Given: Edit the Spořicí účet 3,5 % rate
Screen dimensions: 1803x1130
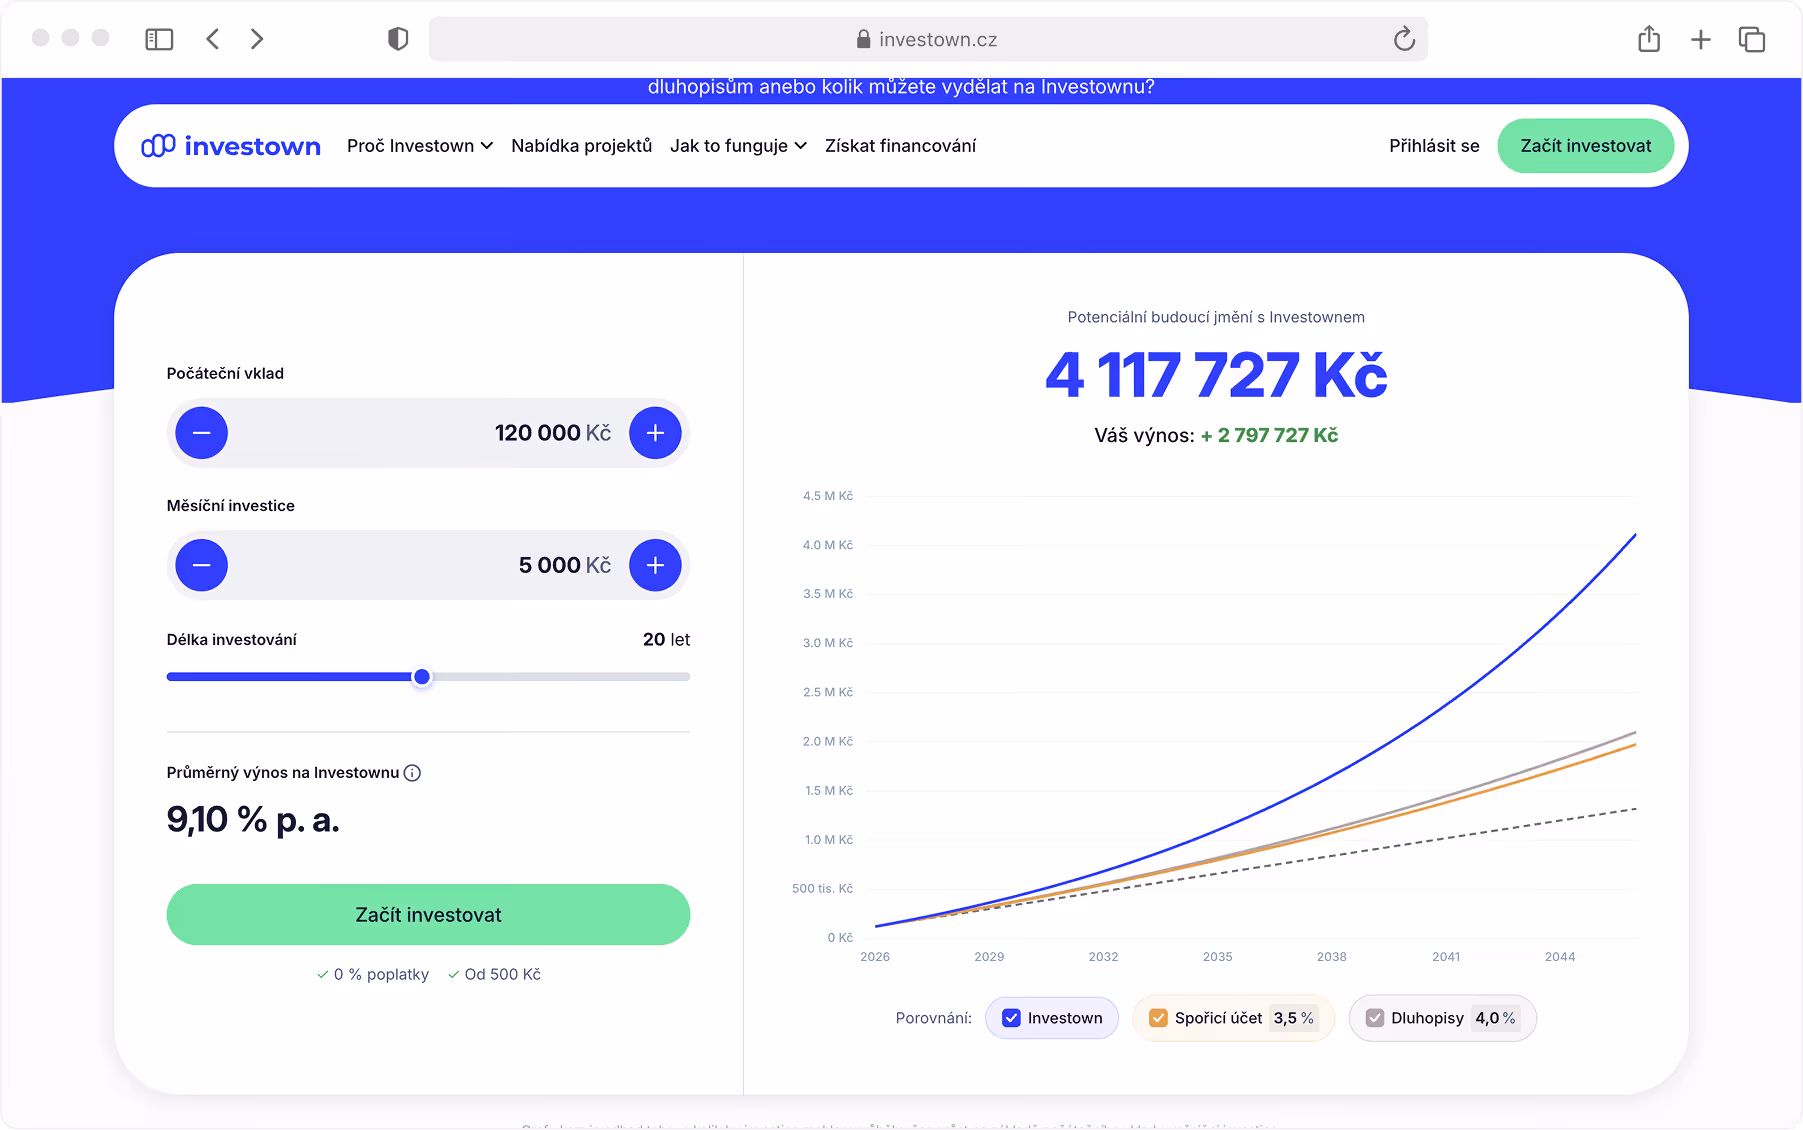Looking at the screenshot, I should coord(1294,1018).
